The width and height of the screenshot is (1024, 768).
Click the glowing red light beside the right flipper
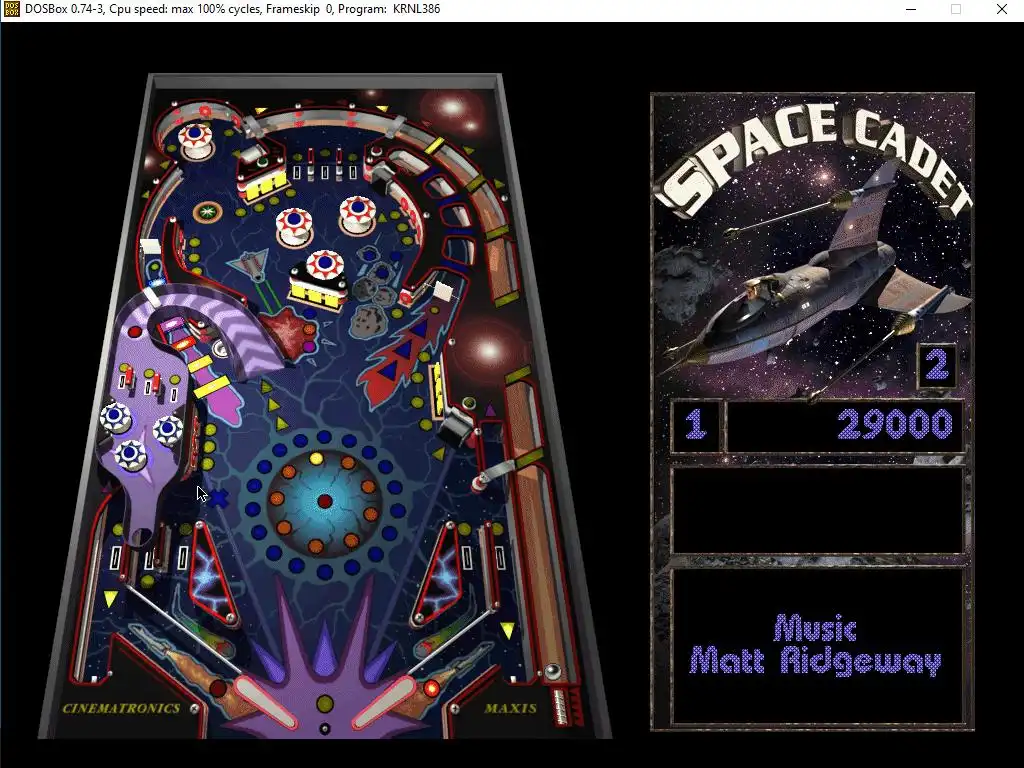click(431, 688)
